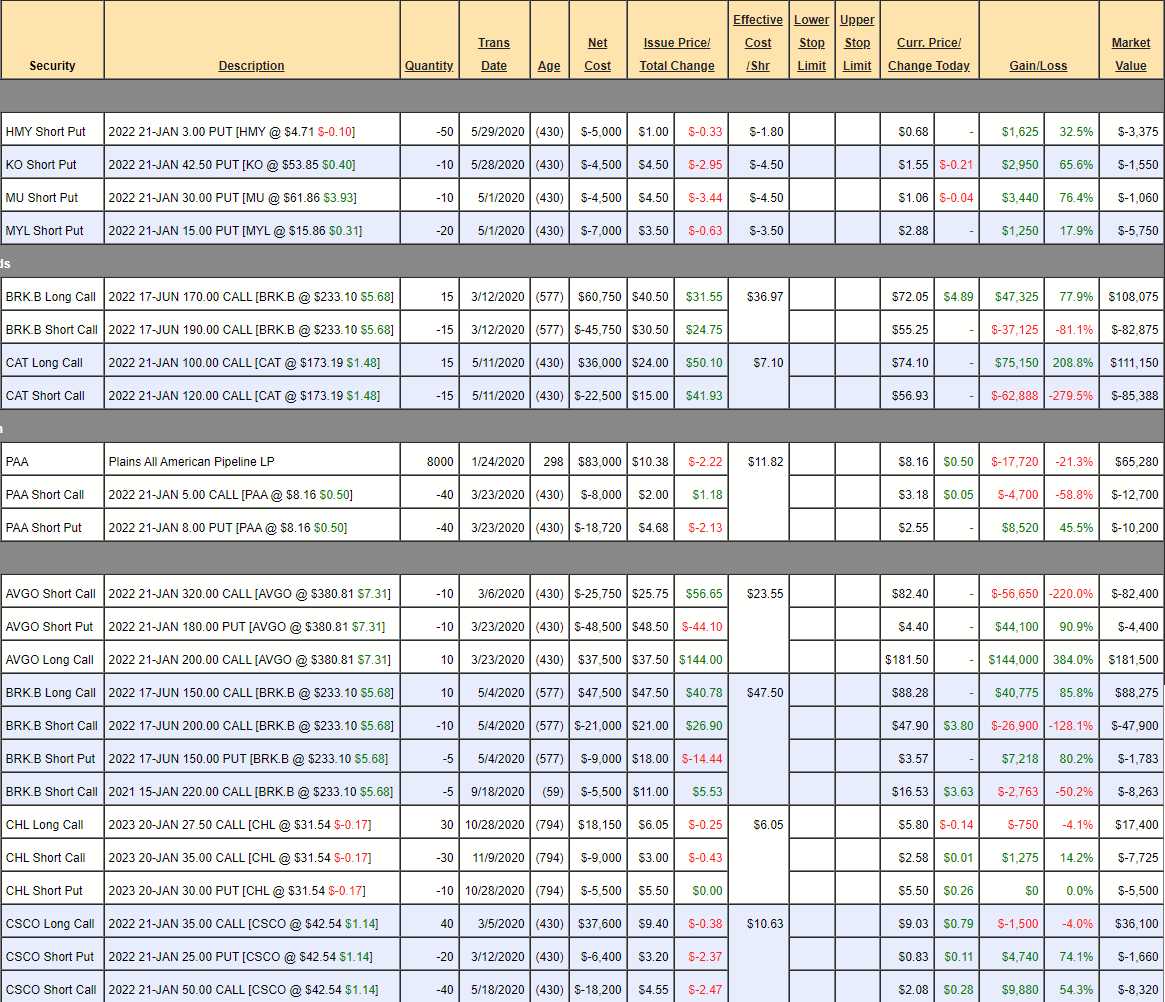Select the CSCO Short Put security cell

click(x=50, y=957)
